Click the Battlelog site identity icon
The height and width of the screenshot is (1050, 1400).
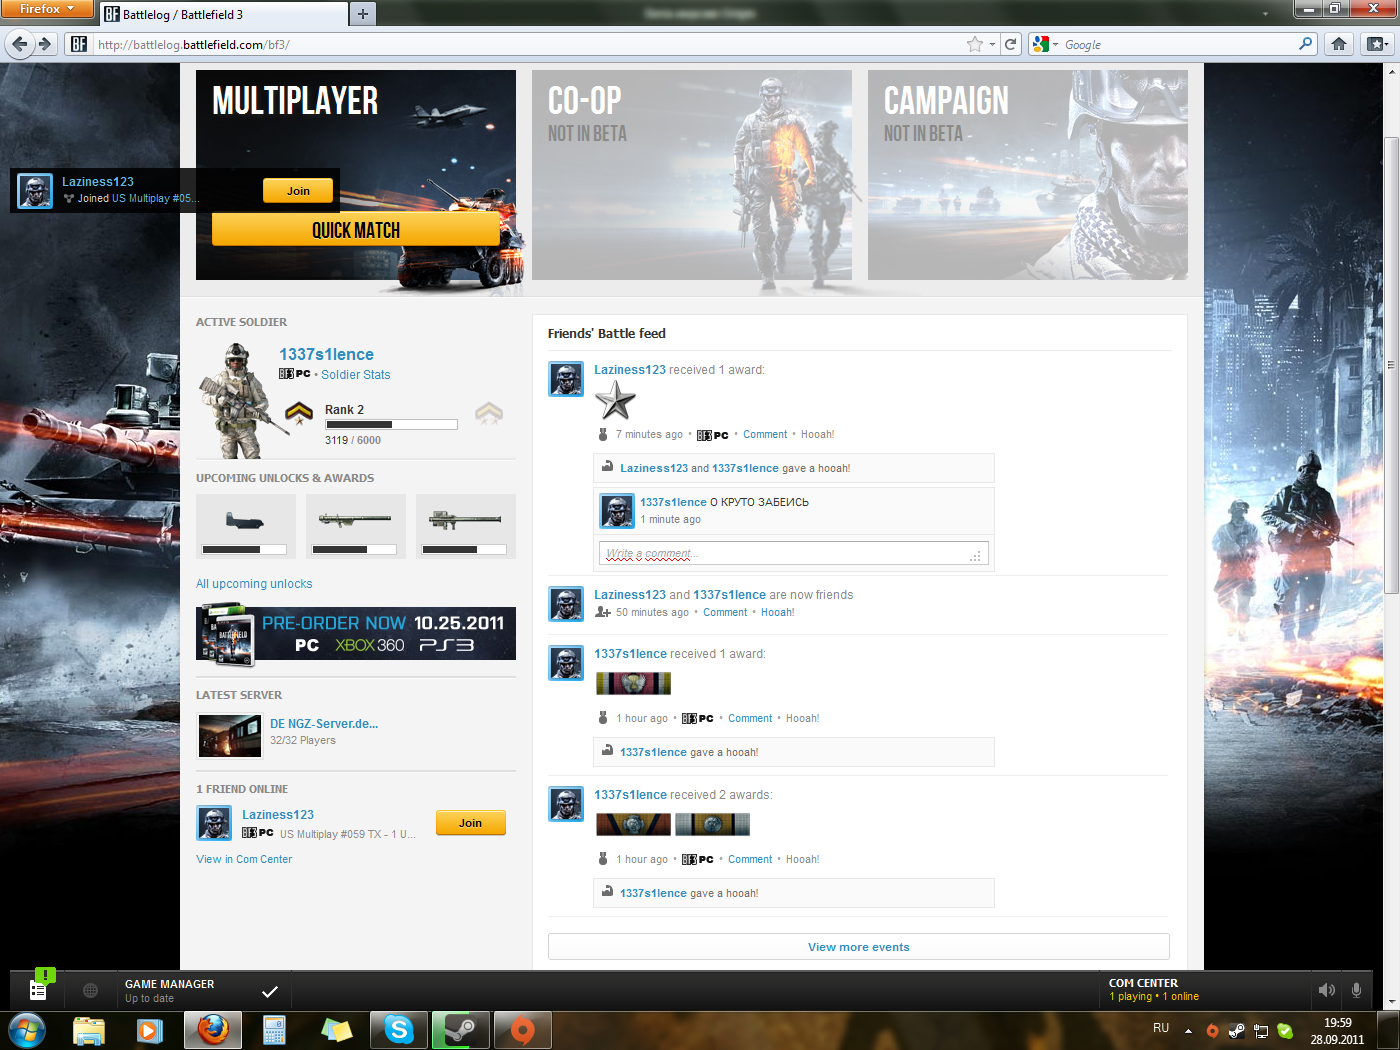79,44
